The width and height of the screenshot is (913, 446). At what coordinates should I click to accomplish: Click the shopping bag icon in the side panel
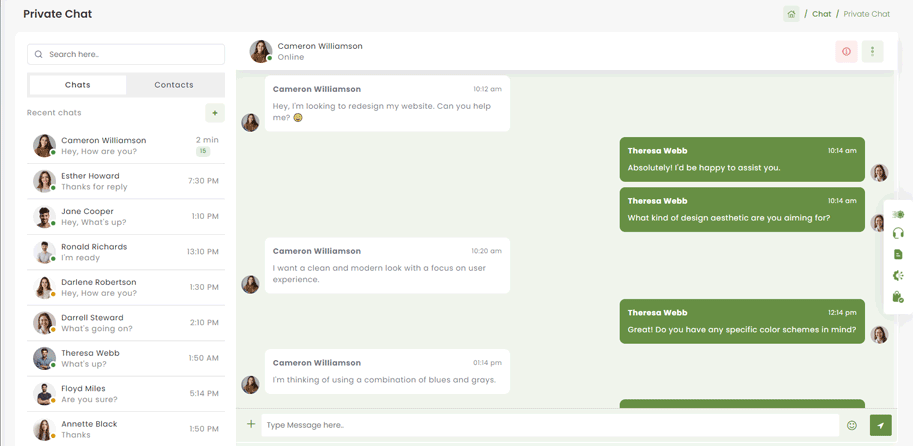click(x=898, y=297)
